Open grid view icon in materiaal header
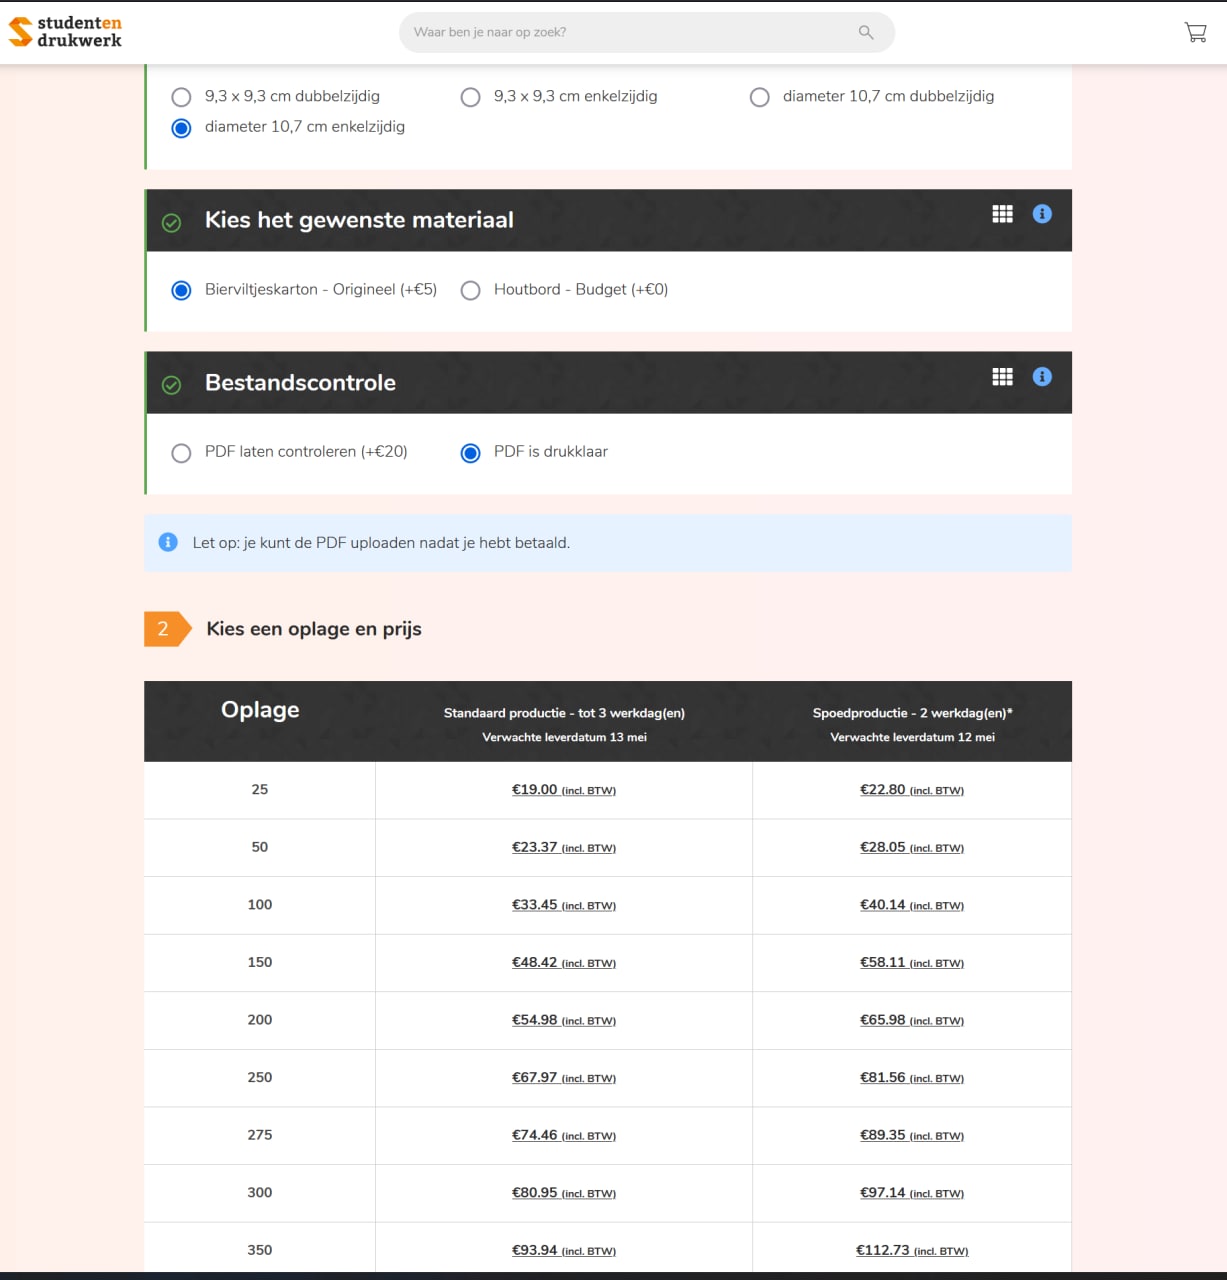 [1002, 214]
